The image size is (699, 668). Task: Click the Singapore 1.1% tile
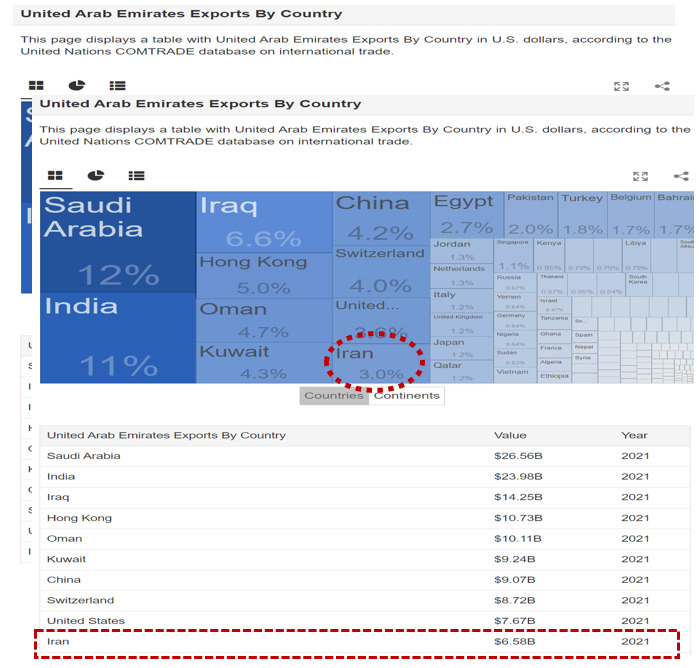(x=514, y=255)
